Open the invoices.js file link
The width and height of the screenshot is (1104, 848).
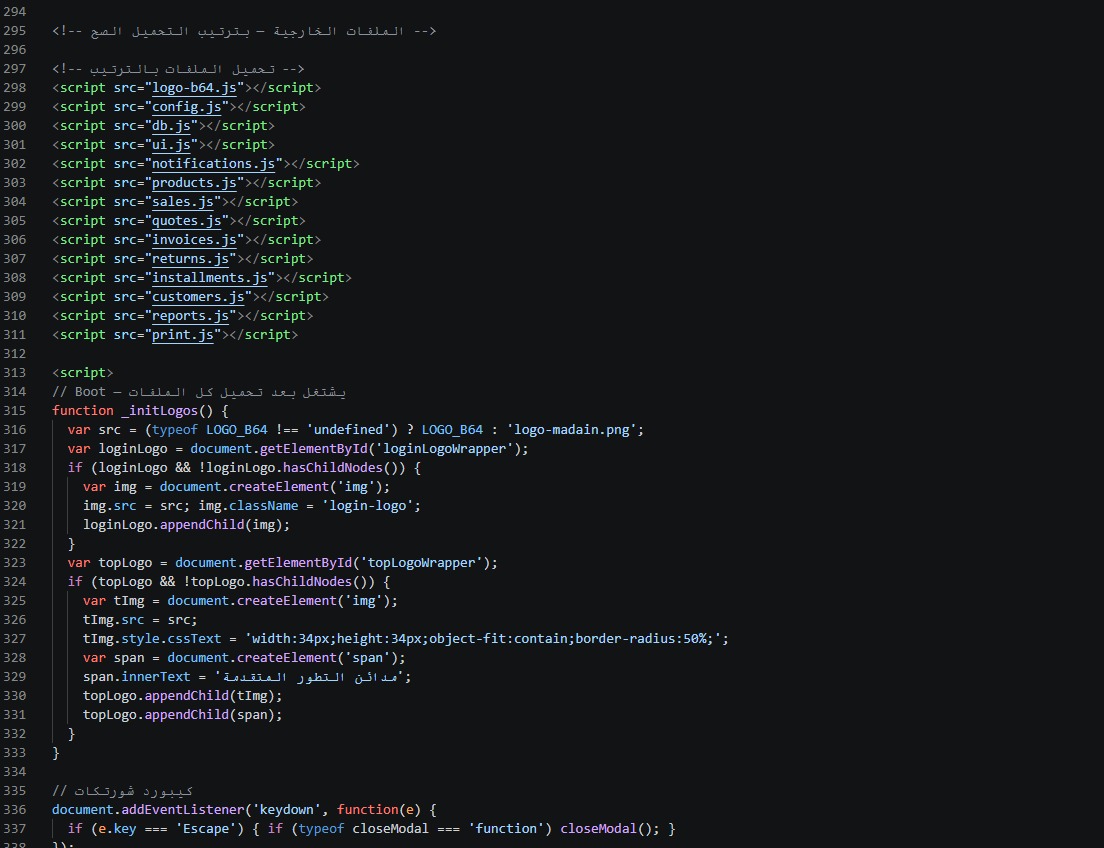[x=194, y=240]
